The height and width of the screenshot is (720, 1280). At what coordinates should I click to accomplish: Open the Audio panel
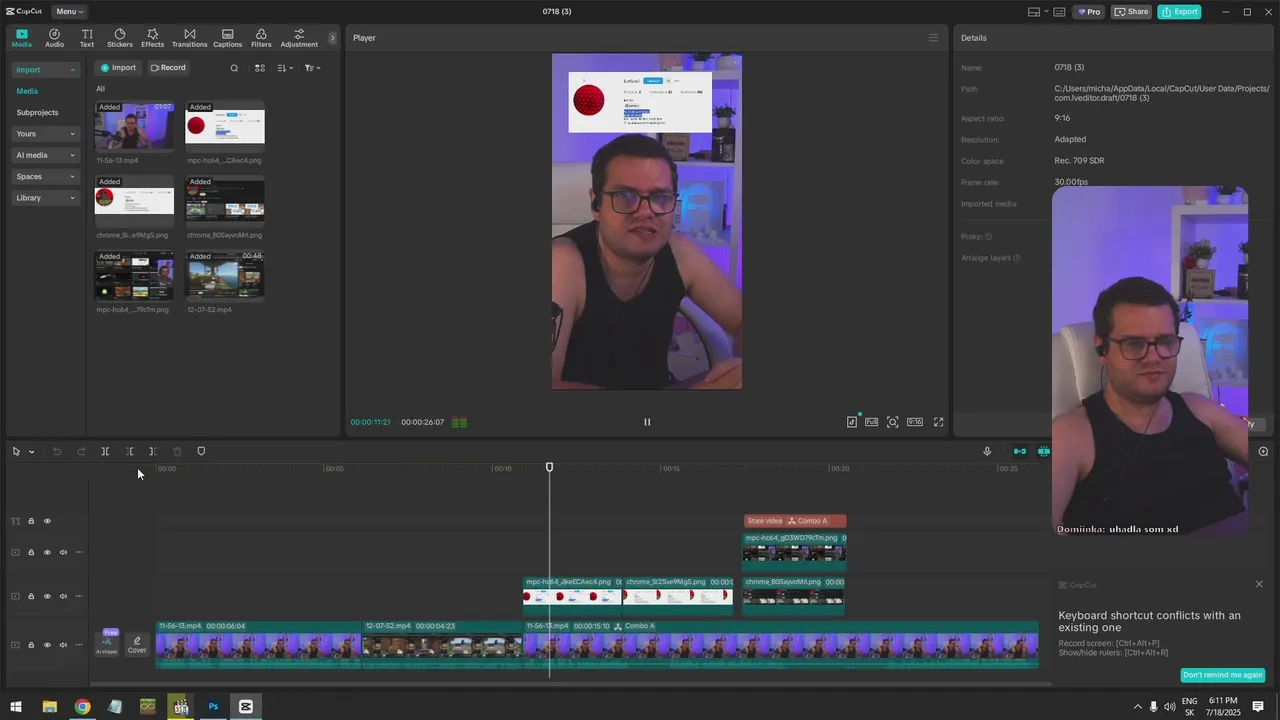pyautogui.click(x=54, y=38)
